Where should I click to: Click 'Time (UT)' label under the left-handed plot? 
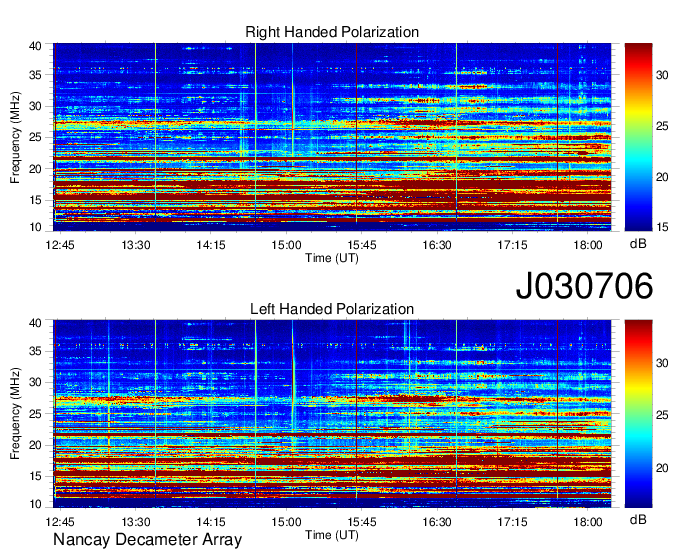point(332,535)
